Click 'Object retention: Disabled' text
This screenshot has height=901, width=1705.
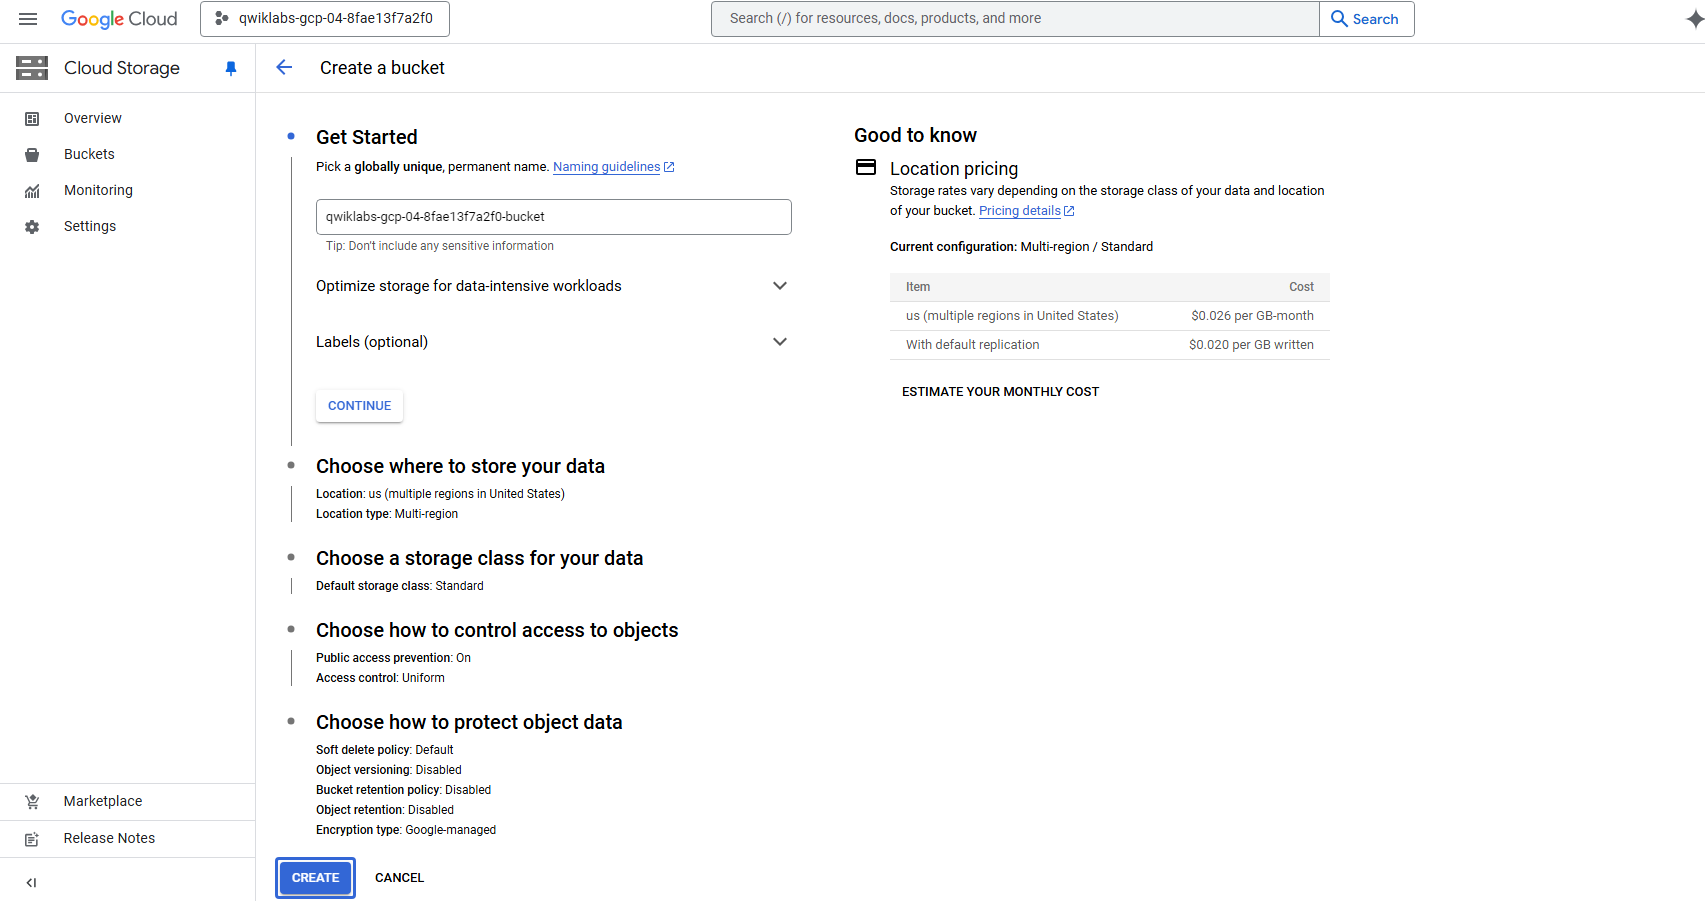click(384, 810)
